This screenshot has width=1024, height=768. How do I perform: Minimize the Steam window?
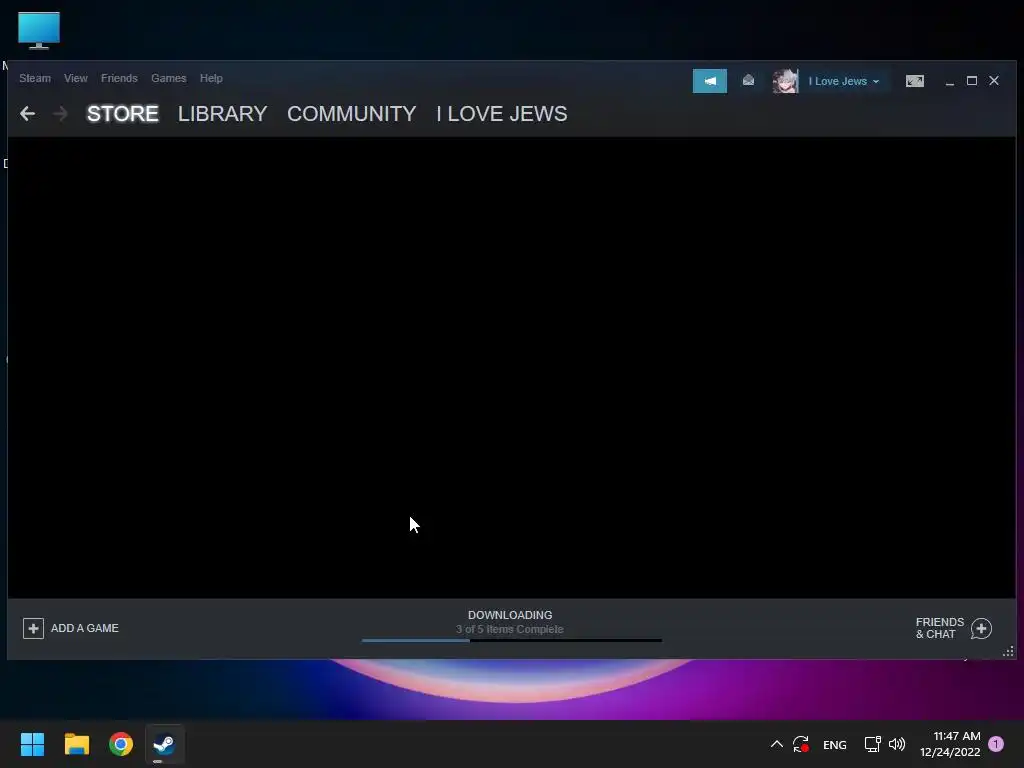(950, 81)
